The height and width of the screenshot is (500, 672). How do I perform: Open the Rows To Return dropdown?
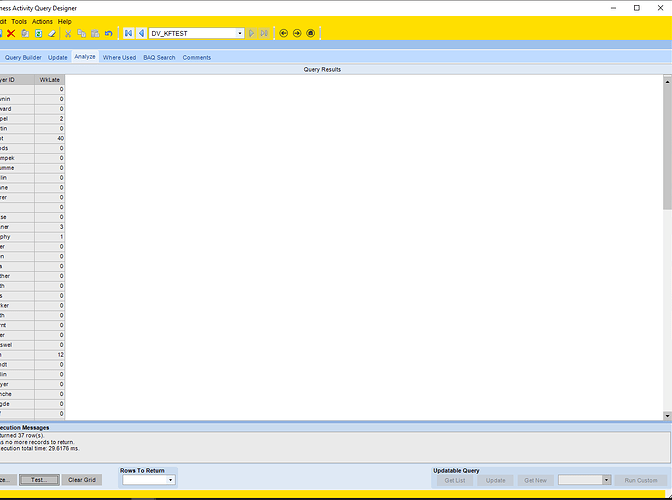[x=170, y=480]
